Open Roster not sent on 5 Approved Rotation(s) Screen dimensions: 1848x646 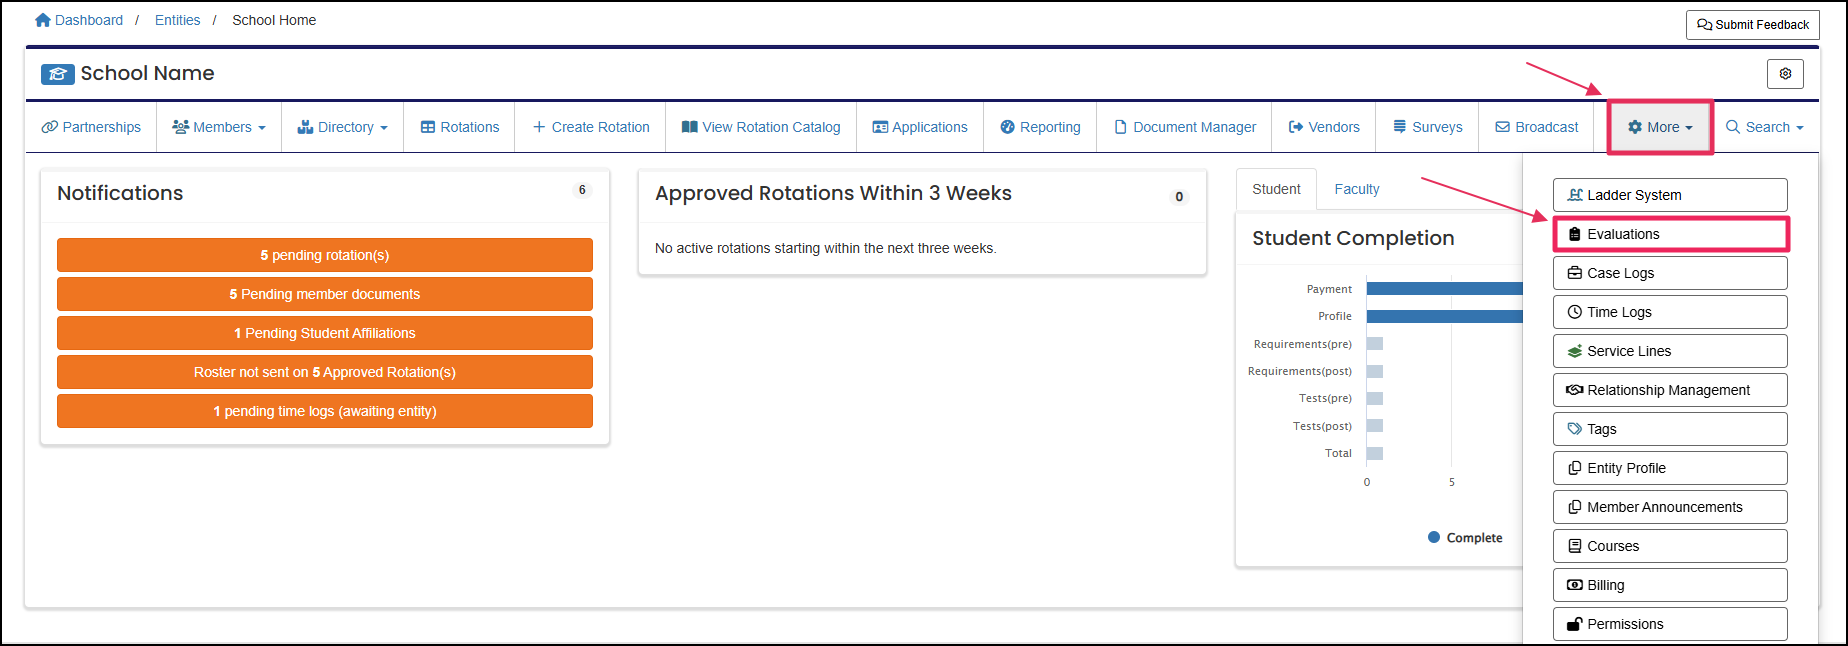coord(325,372)
